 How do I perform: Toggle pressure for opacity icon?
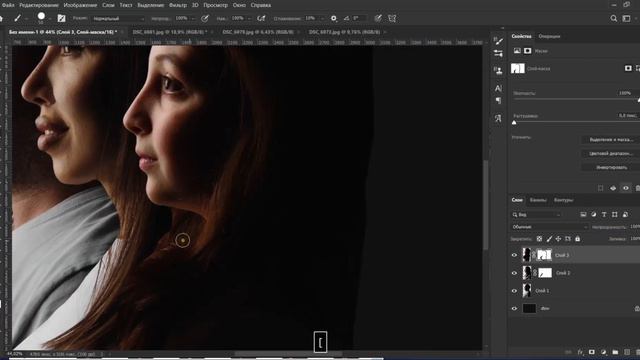point(205,18)
